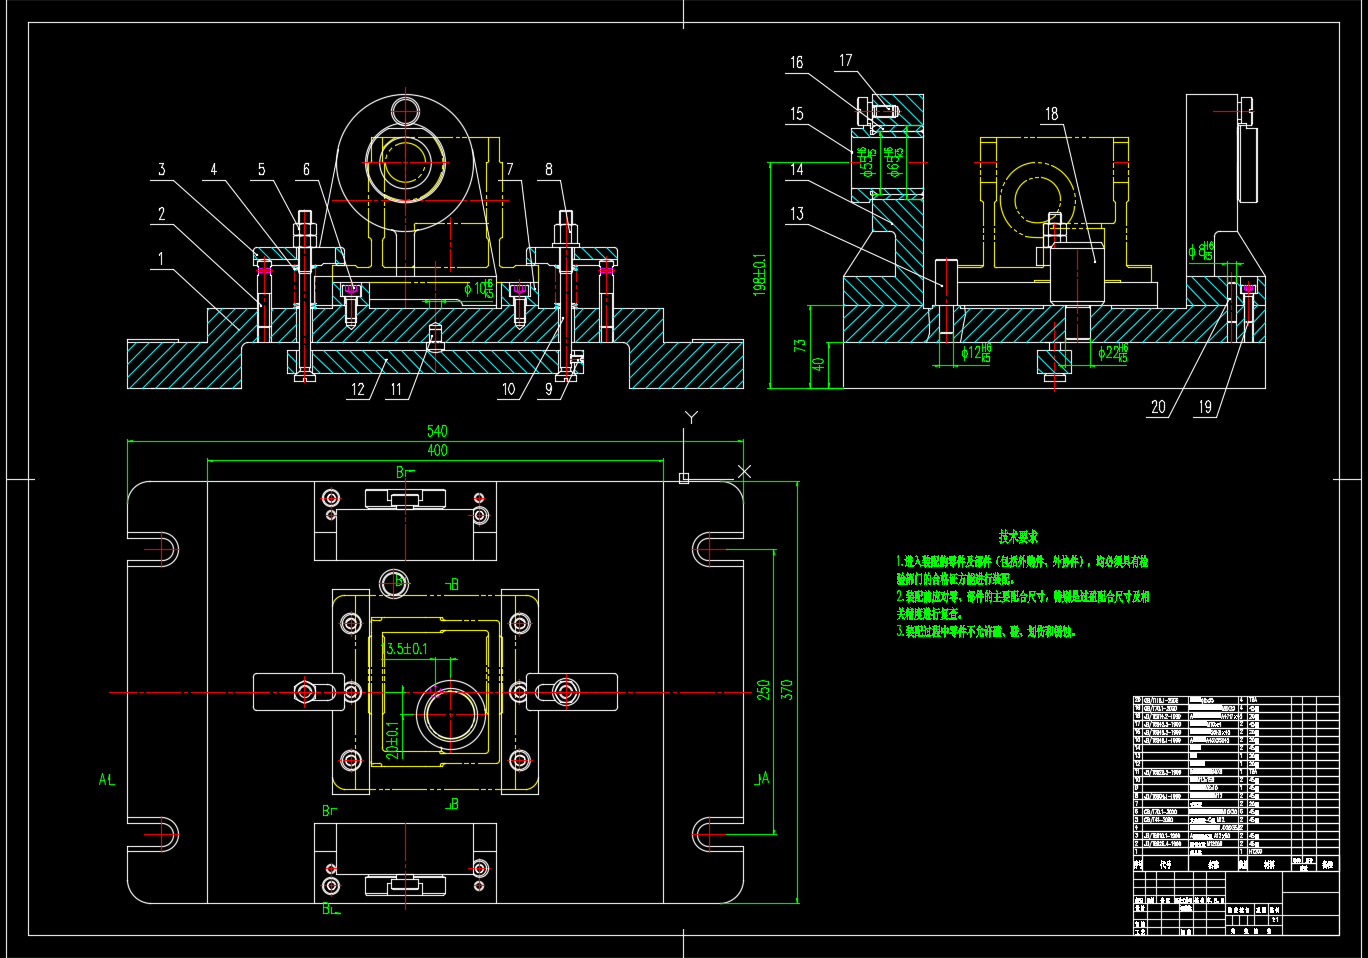Screen dimensions: 1368x958
Task: Select the 3.5±0.1 dimension in plan view
Action: point(407,649)
